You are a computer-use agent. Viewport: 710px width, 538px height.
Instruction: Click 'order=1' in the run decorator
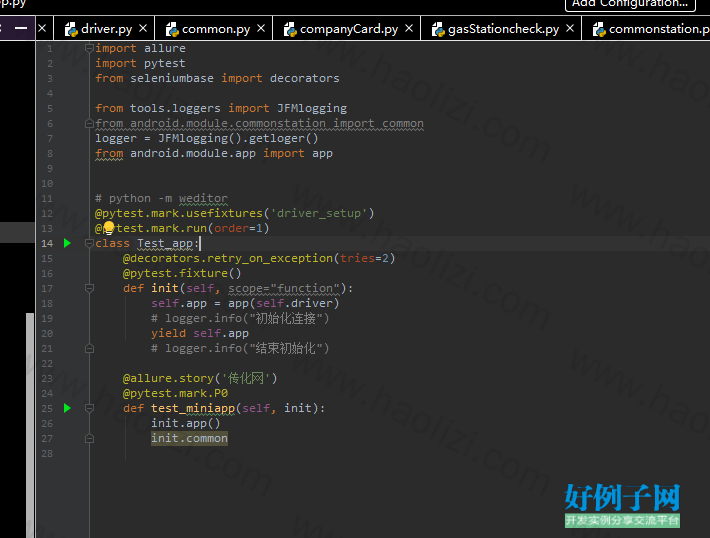(x=238, y=228)
